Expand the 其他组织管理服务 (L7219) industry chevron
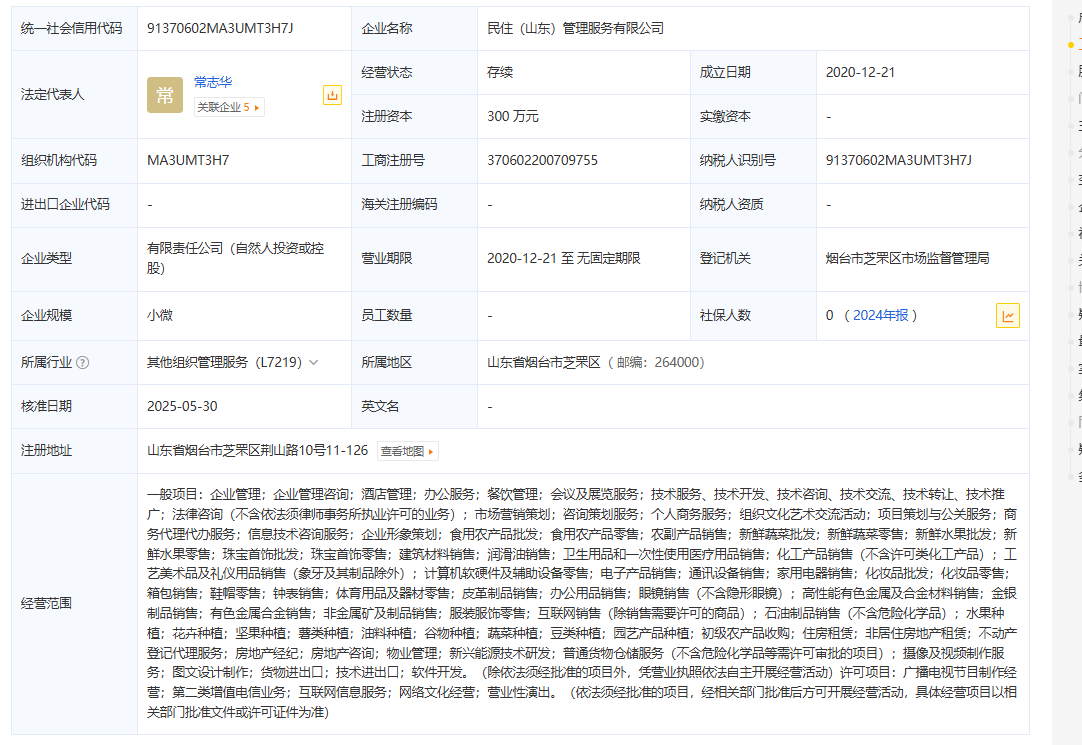1082x745 pixels. [314, 362]
